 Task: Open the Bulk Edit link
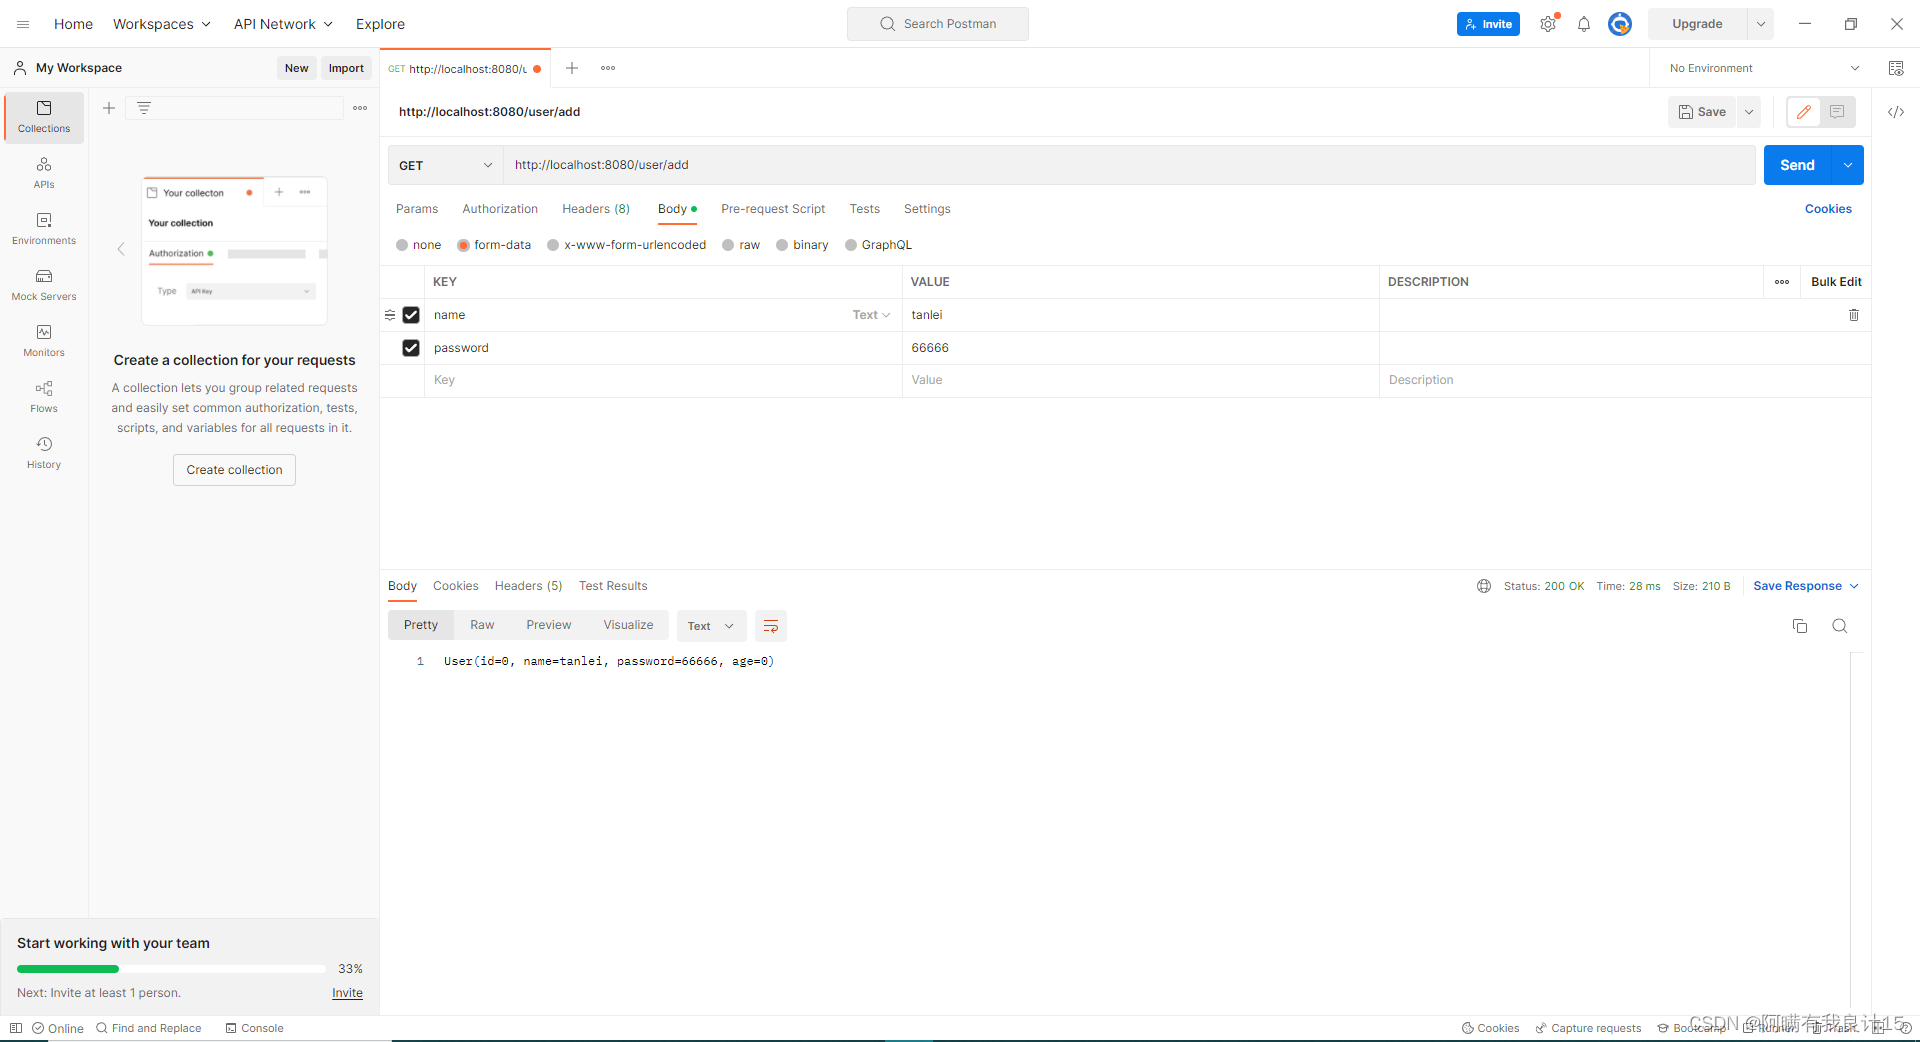(x=1836, y=282)
